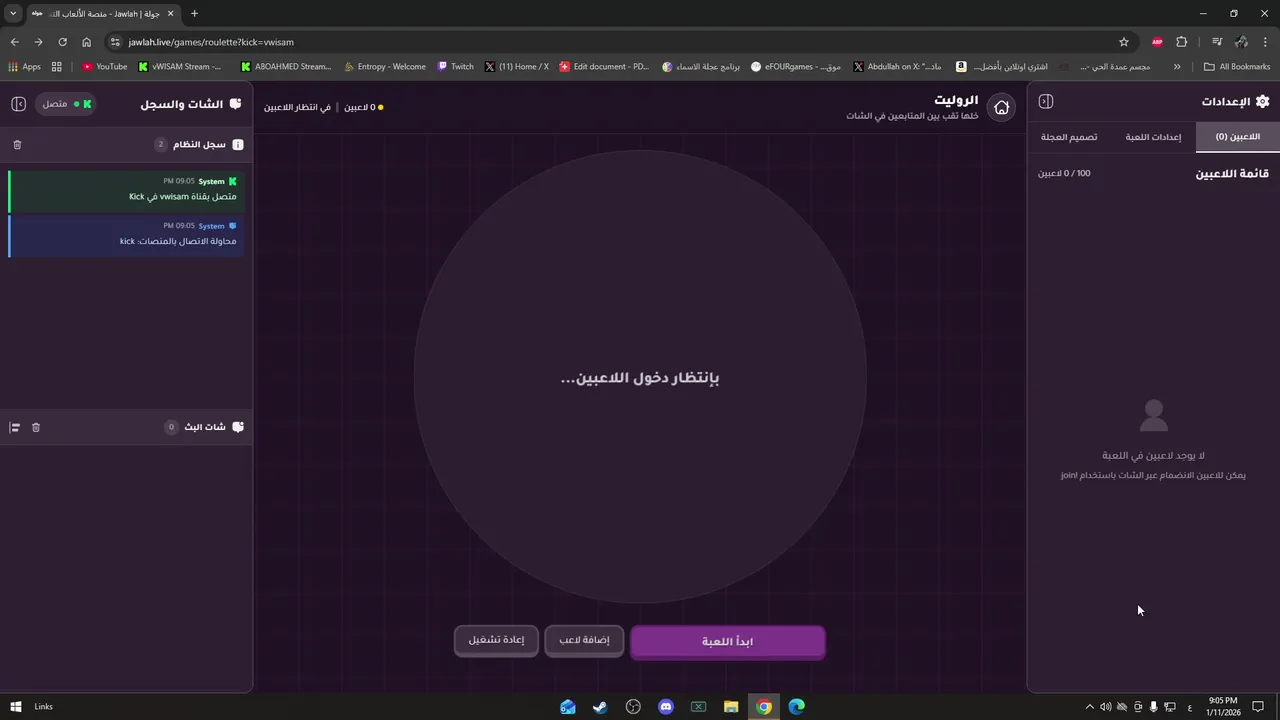1280x720 pixels.
Task: Clear the سجل النظام log with trash icon
Action: tap(17, 144)
